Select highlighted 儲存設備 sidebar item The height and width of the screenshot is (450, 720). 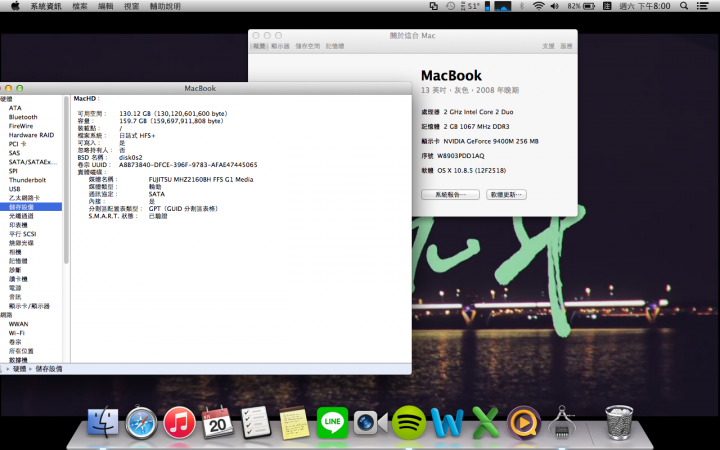(31, 207)
